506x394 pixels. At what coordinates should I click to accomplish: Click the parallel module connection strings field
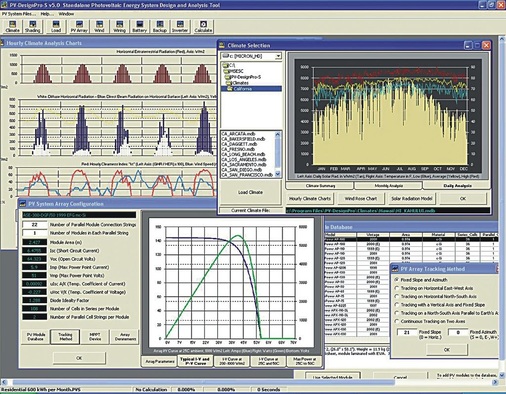pos(35,225)
